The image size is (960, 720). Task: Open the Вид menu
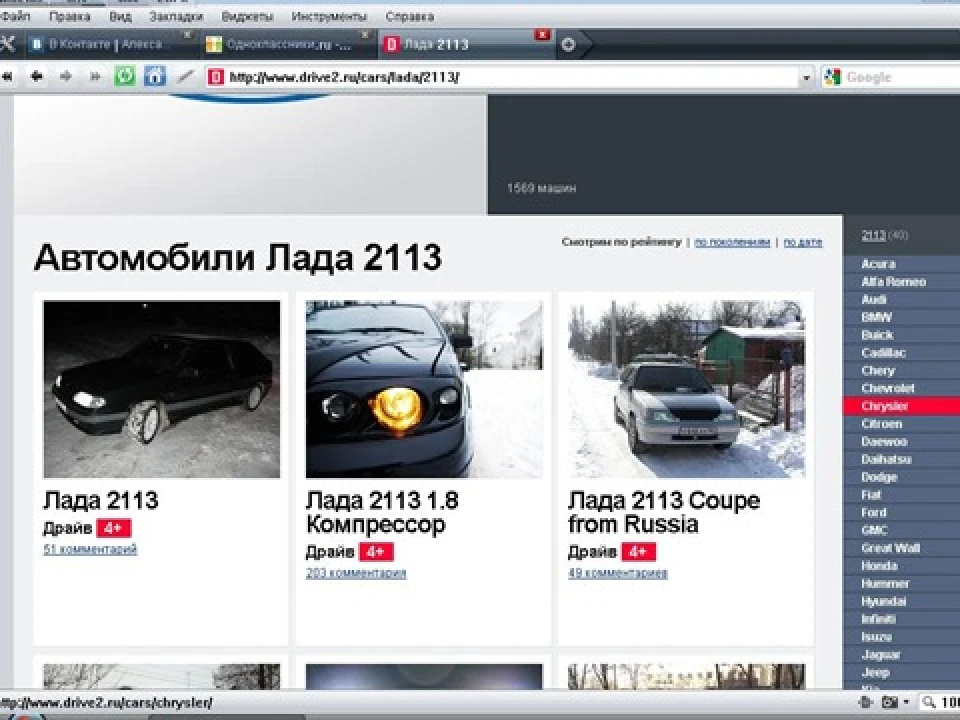point(120,17)
